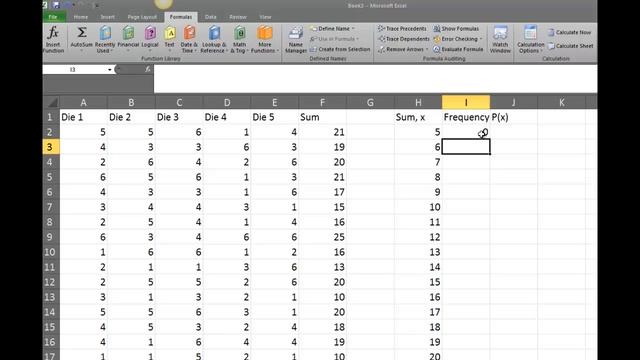The width and height of the screenshot is (640, 360).
Task: Select column F header
Action: coord(322,102)
